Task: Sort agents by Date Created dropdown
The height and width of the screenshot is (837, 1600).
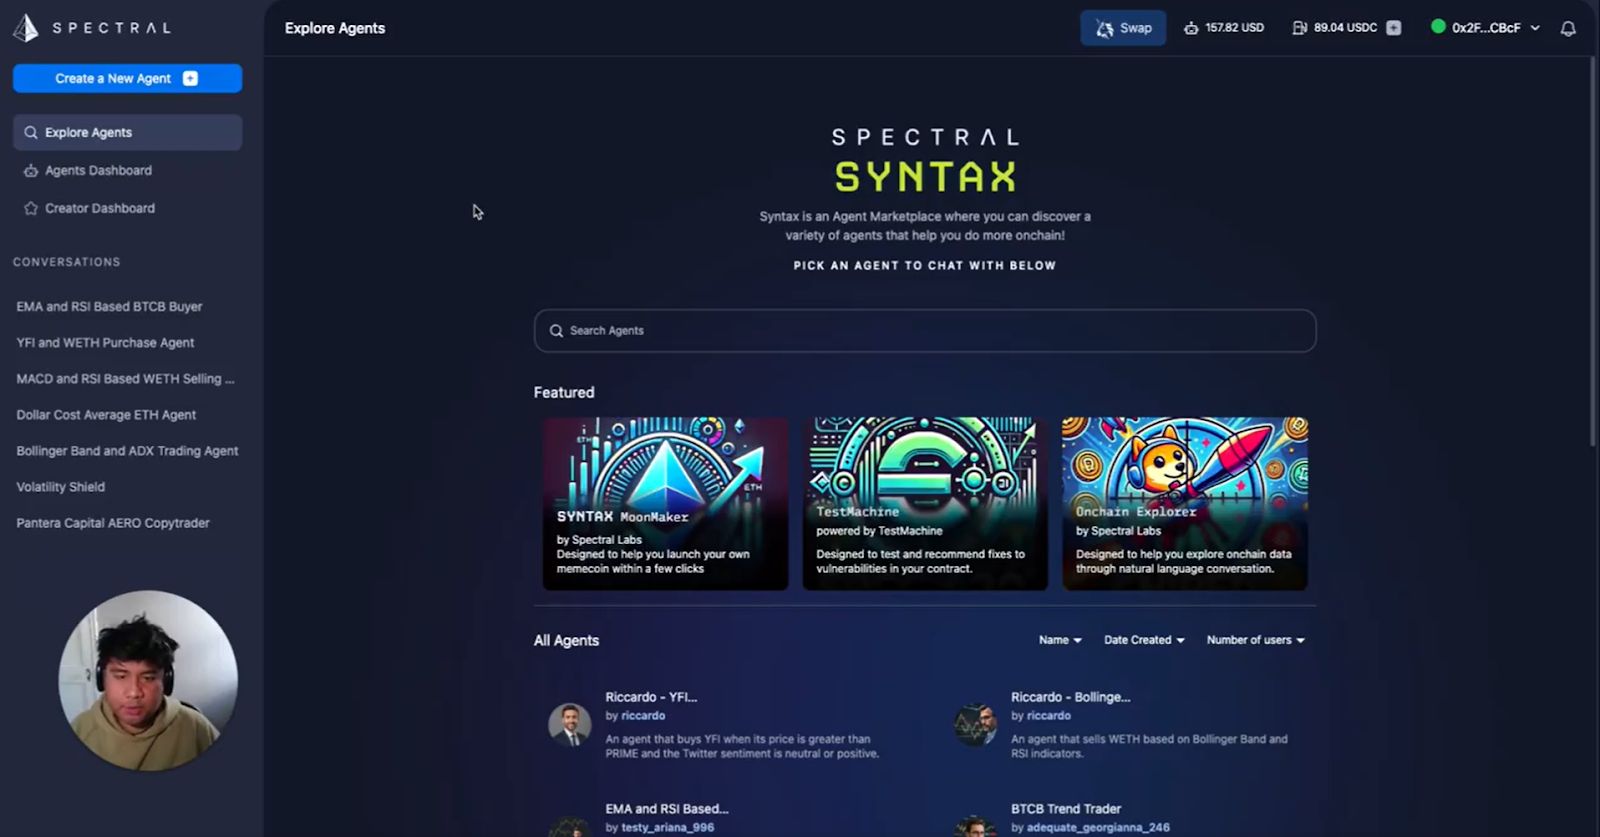Action: [1144, 640]
